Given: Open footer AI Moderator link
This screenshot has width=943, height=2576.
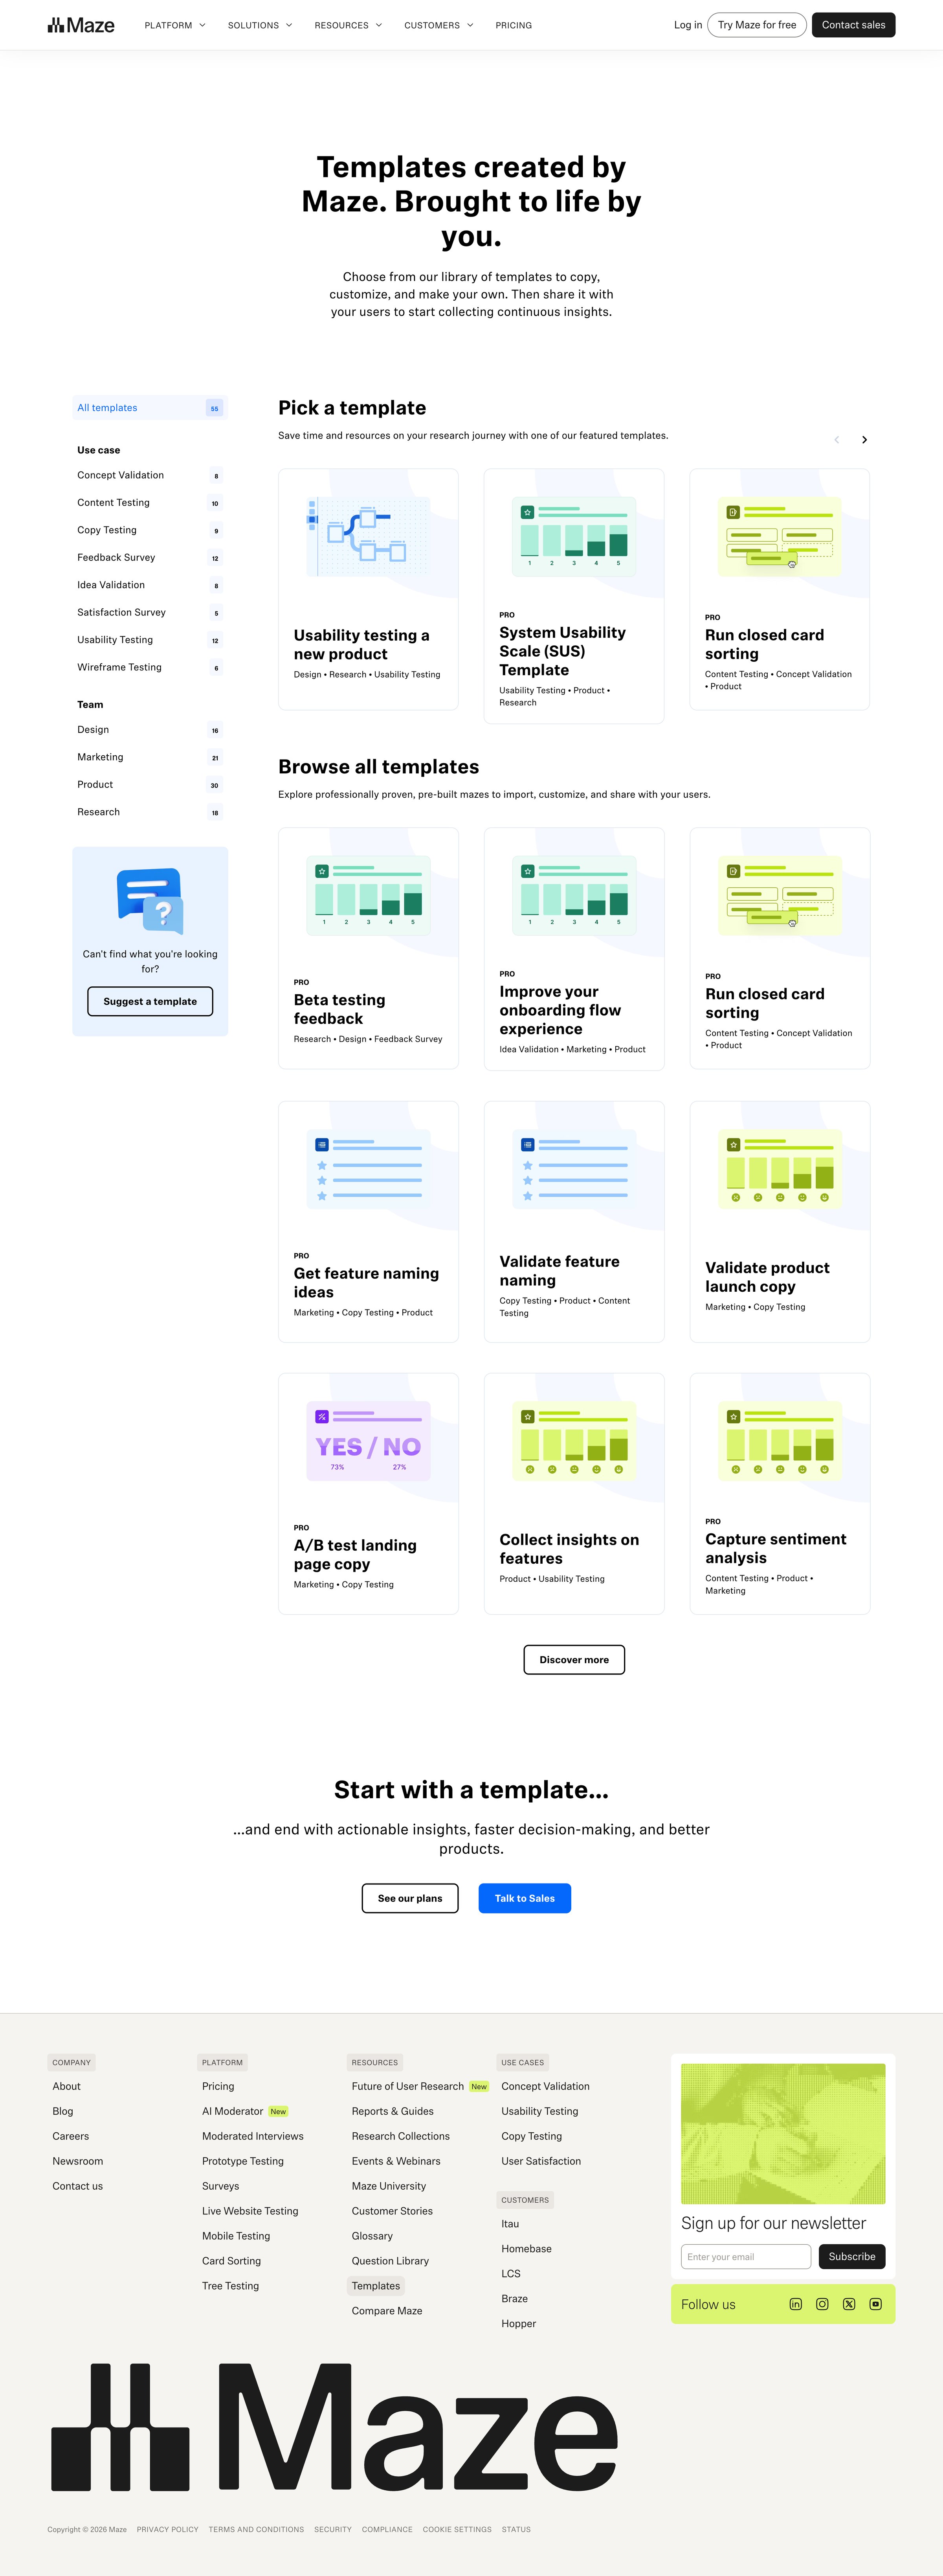Looking at the screenshot, I should coord(233,2111).
